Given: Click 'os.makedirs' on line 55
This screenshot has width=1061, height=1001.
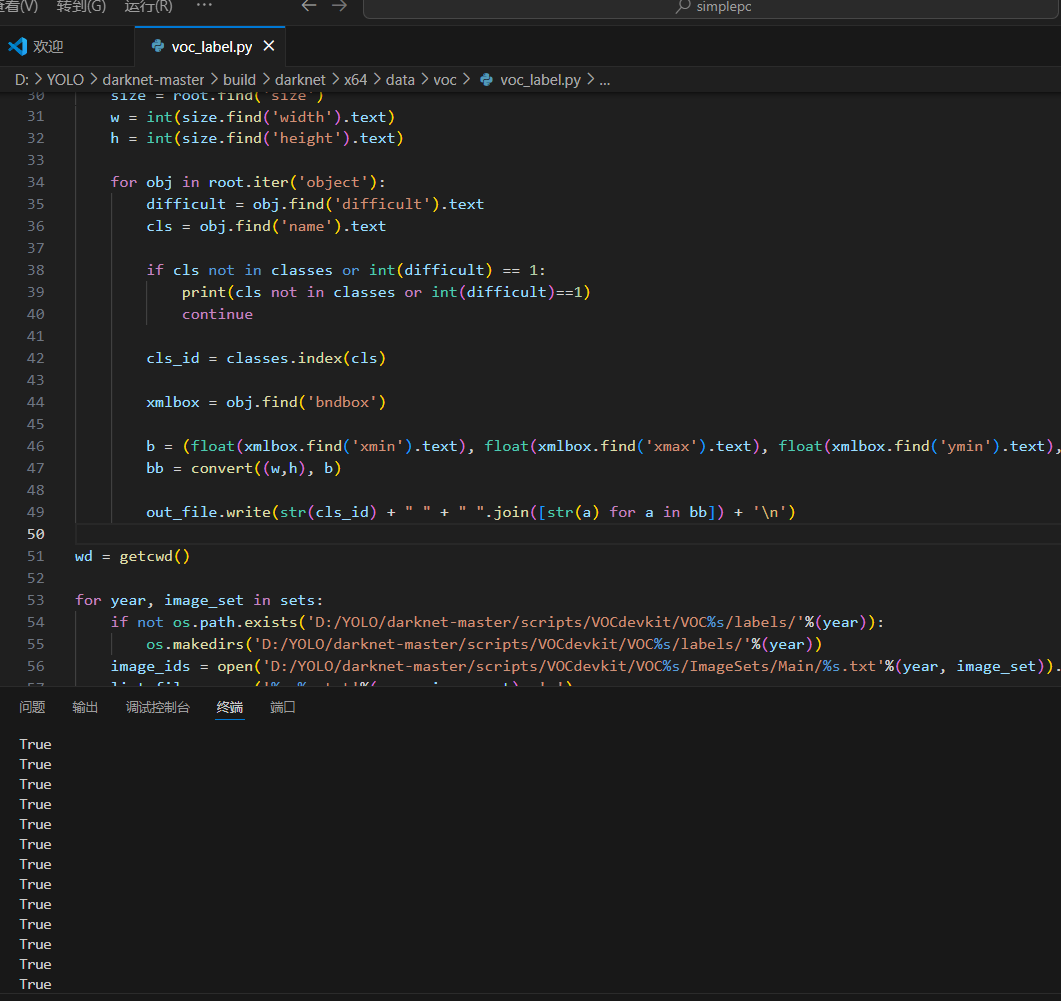Looking at the screenshot, I should pos(195,644).
